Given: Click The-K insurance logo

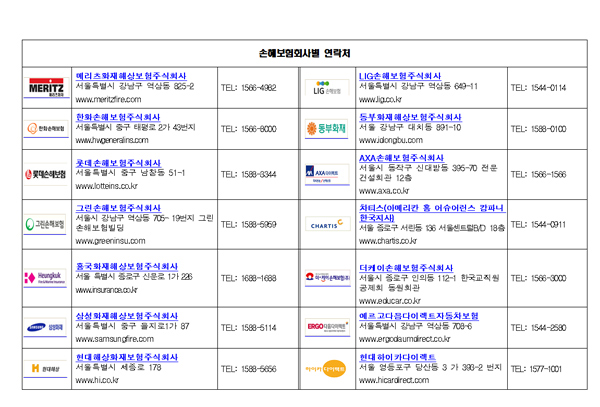Looking at the screenshot, I should 328,278.
